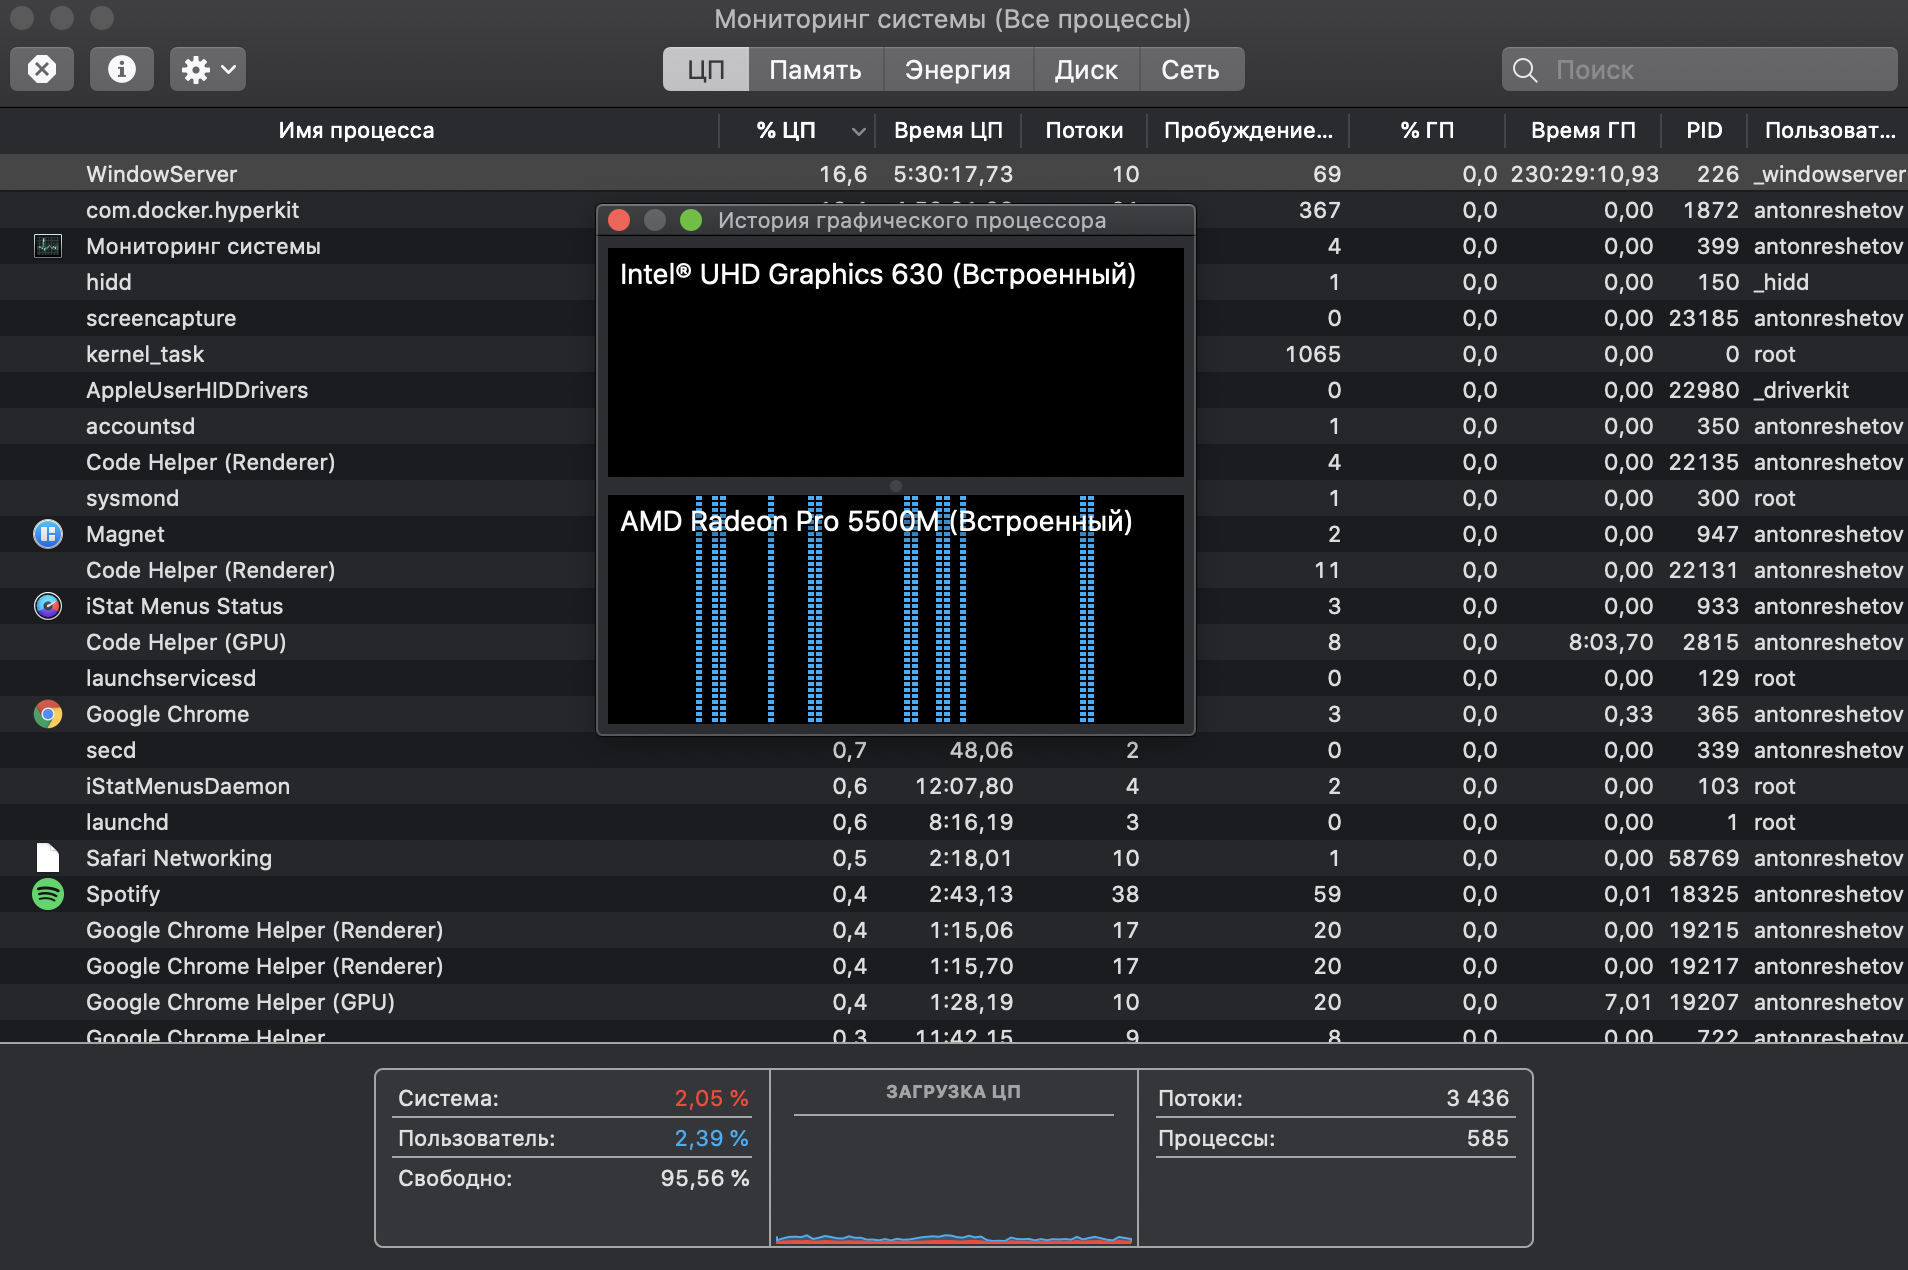The image size is (1908, 1270).
Task: Switch to the Энергия tab
Action: tap(958, 69)
